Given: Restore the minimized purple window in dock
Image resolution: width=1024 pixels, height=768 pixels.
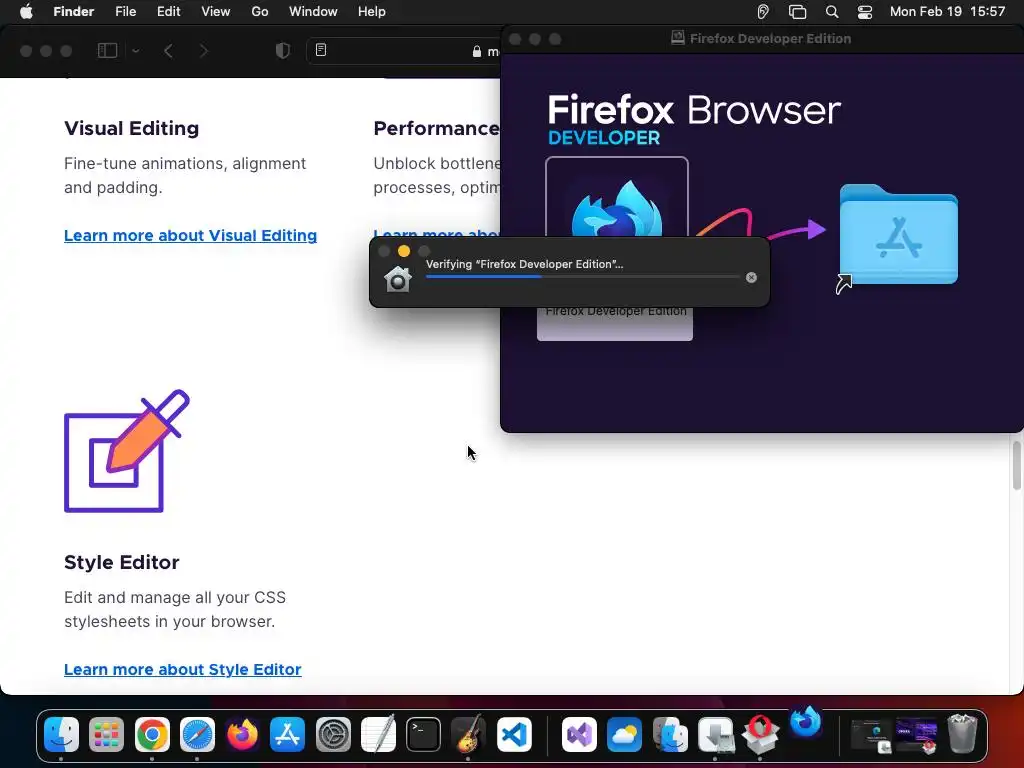Looking at the screenshot, I should (917, 736).
